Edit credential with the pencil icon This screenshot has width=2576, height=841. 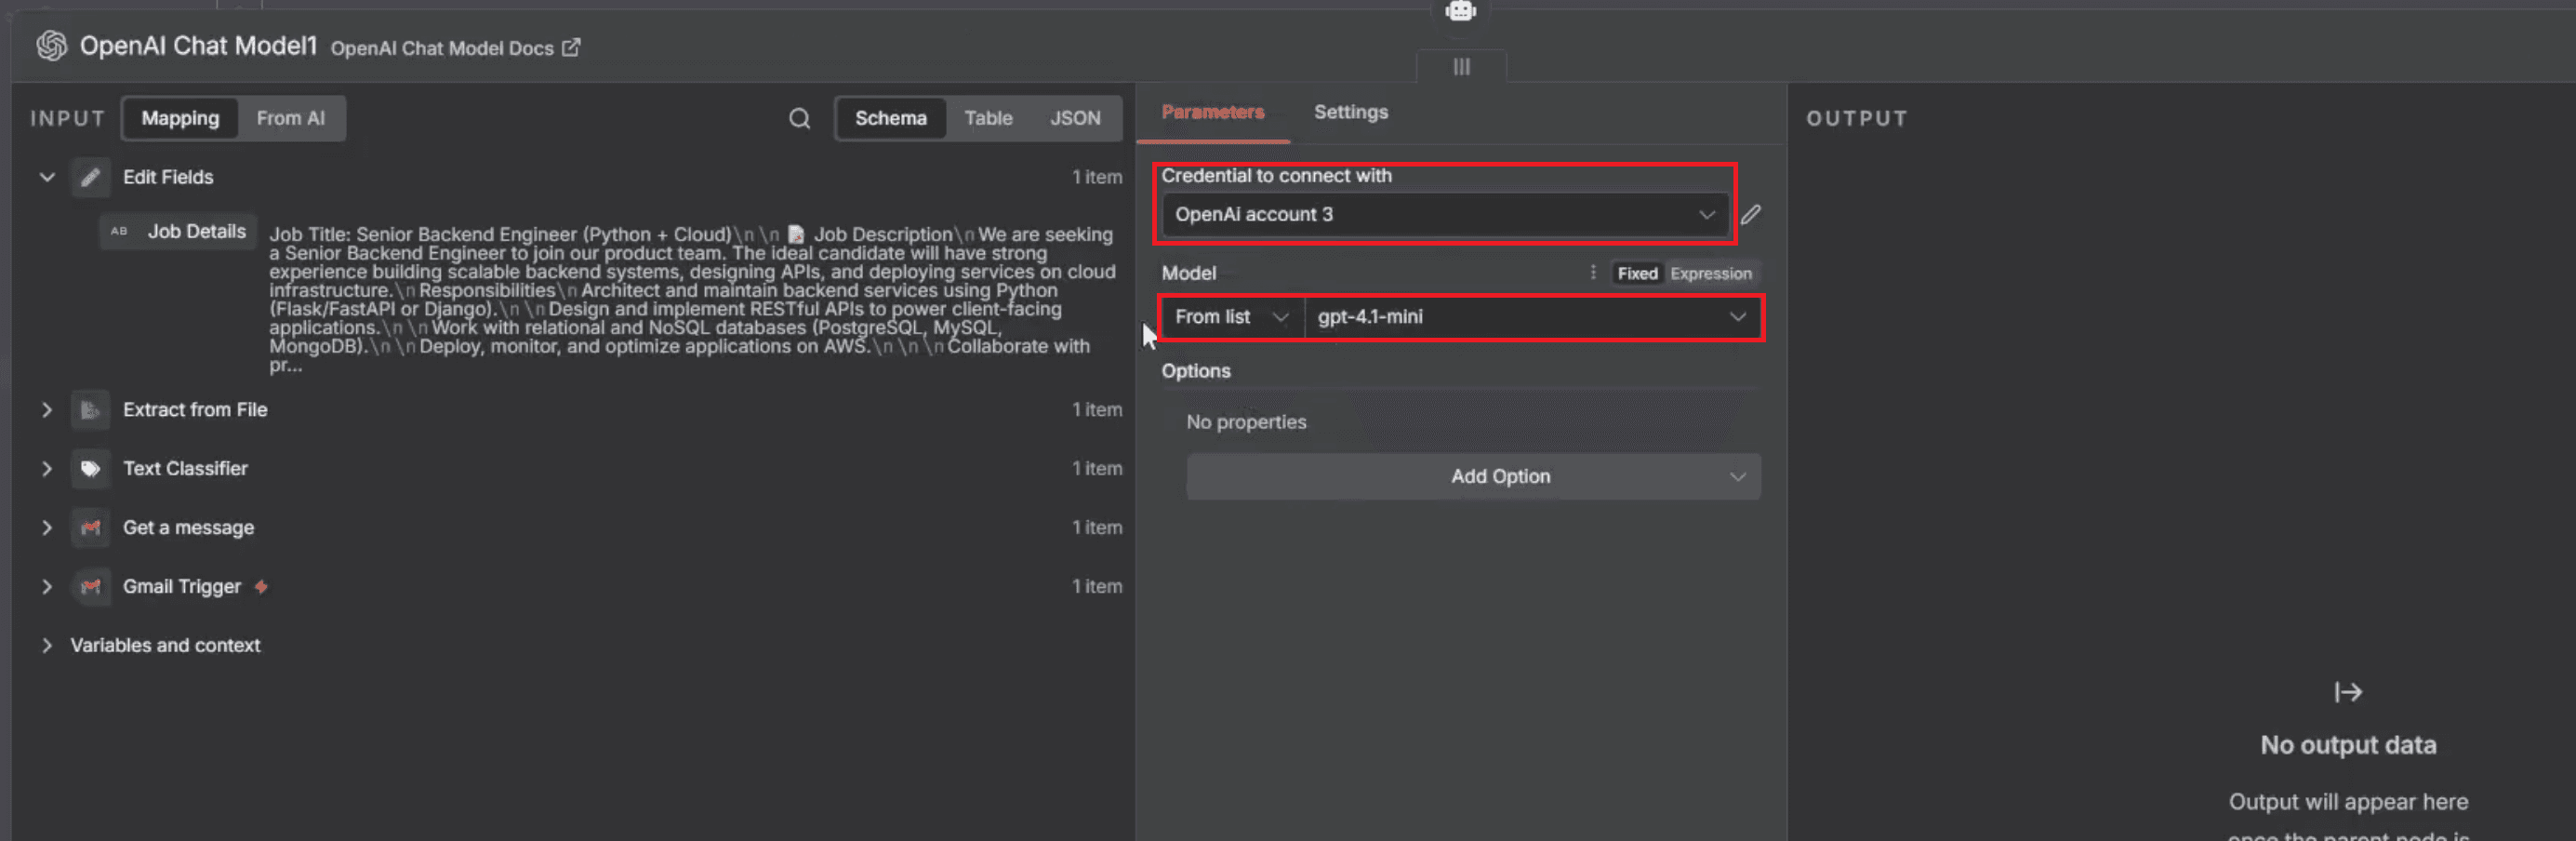pyautogui.click(x=1750, y=214)
